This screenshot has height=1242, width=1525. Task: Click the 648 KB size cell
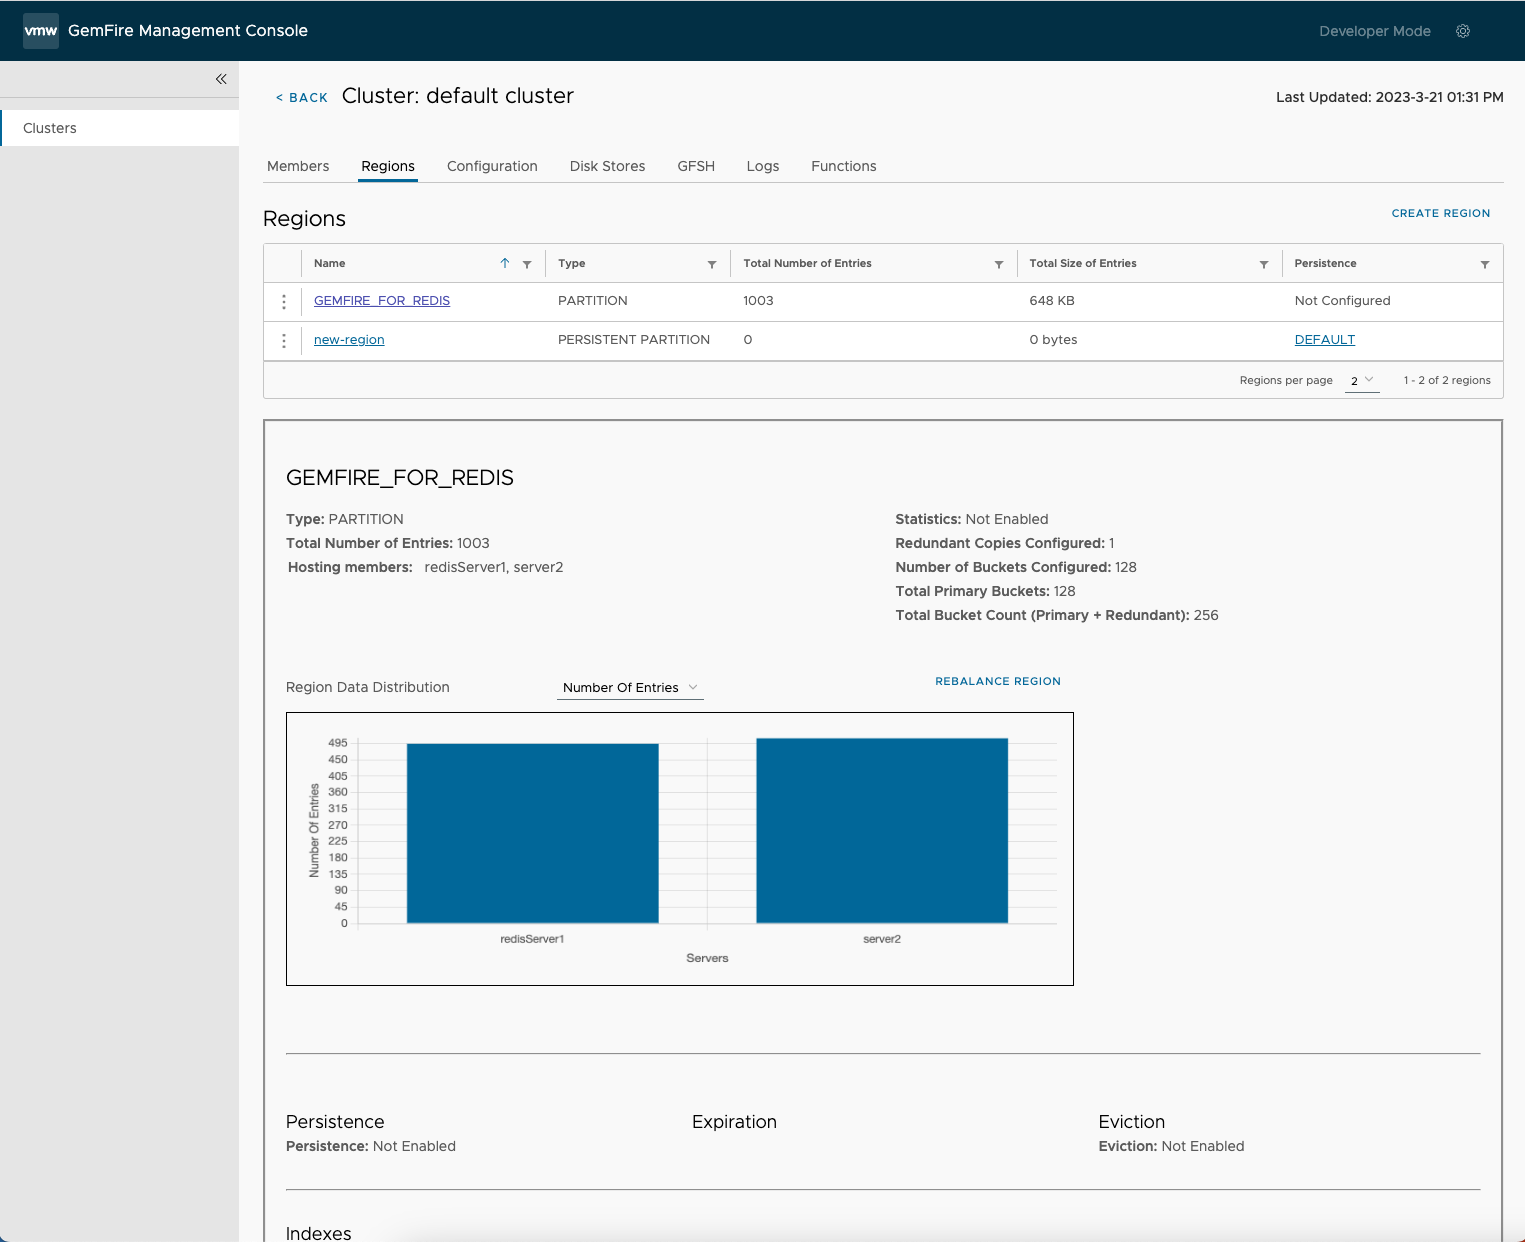1052,301
